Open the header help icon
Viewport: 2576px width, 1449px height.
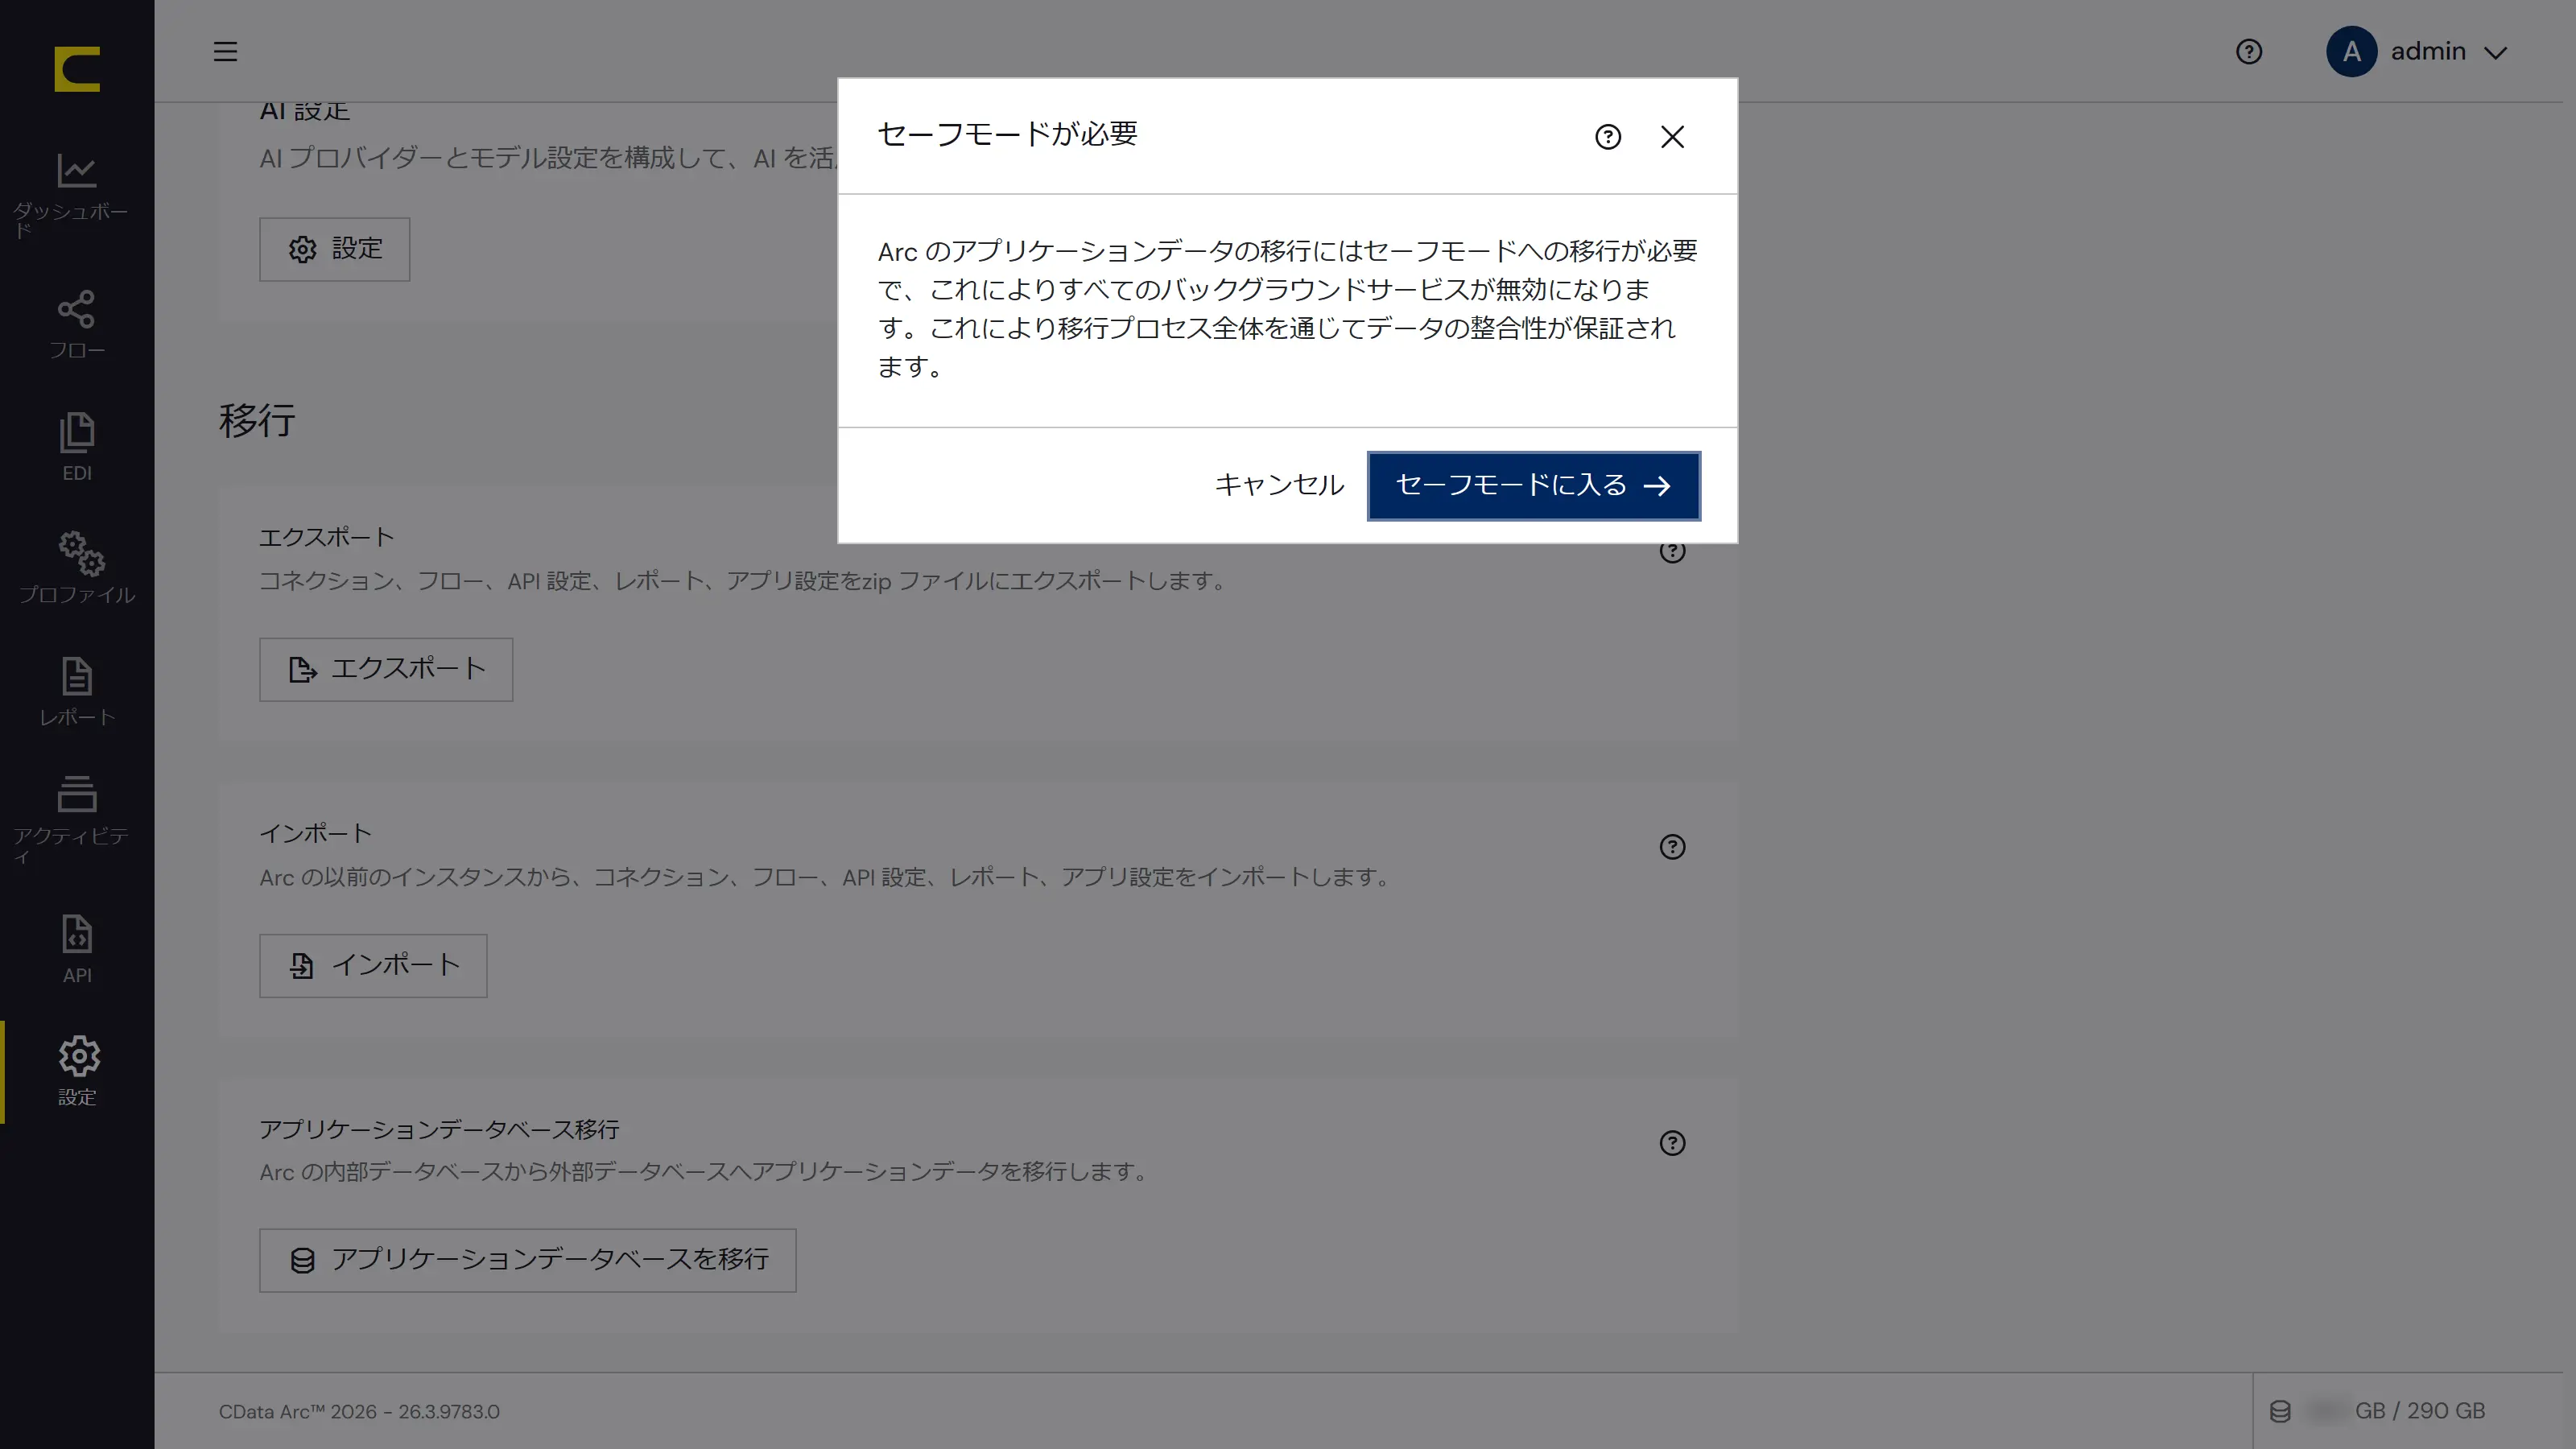[2249, 51]
